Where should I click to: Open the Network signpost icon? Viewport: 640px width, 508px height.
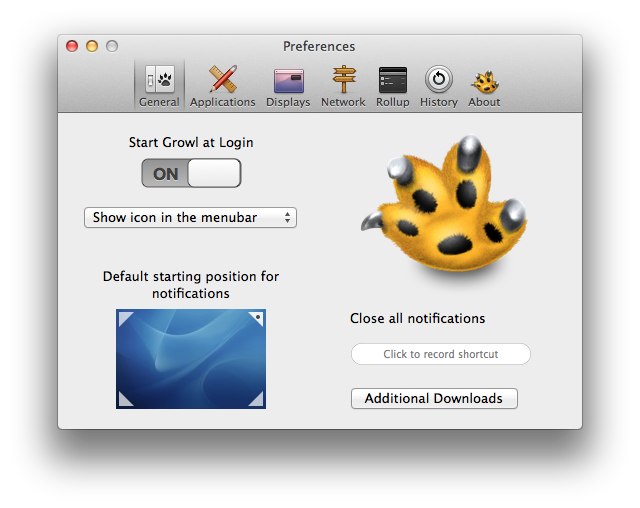(344, 79)
